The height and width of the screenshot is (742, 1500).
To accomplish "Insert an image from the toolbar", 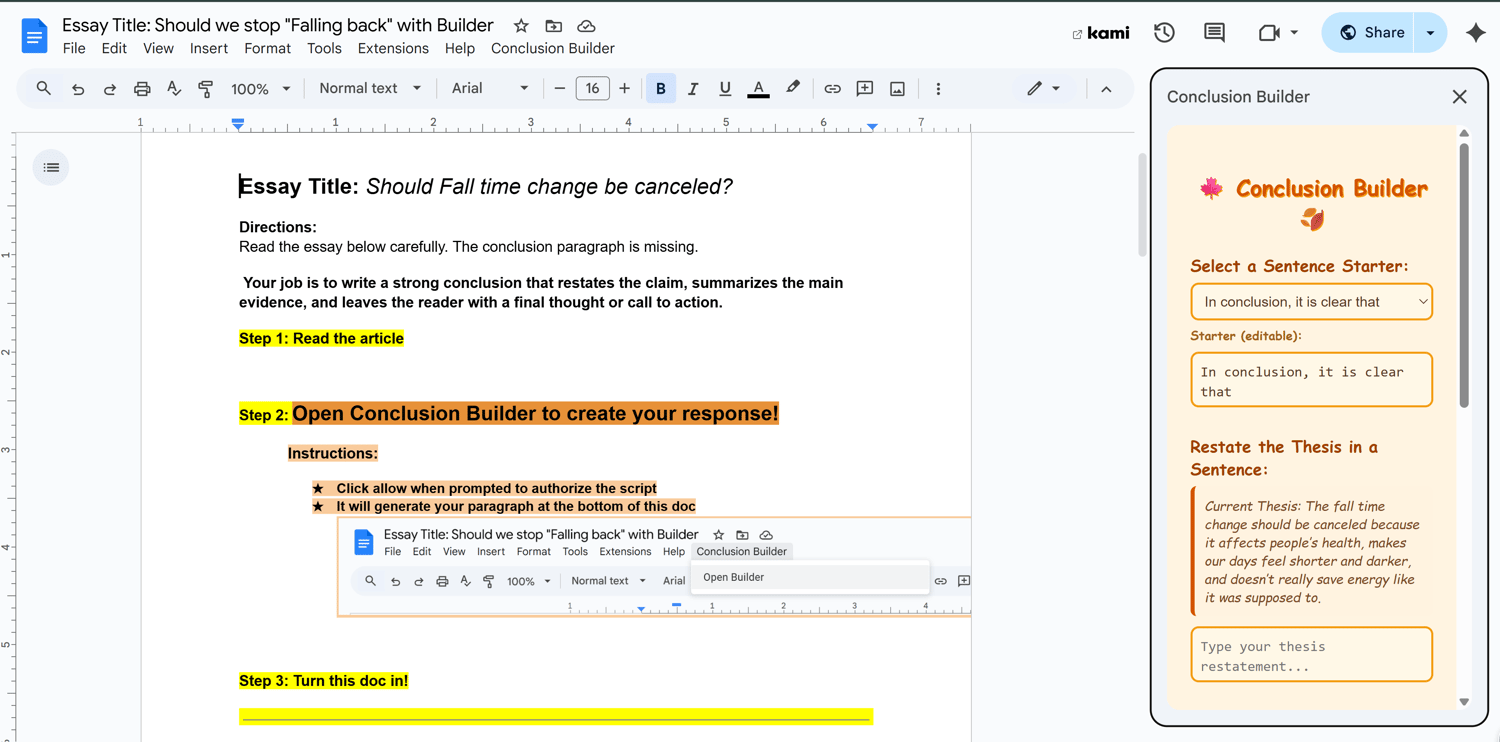I will click(897, 89).
